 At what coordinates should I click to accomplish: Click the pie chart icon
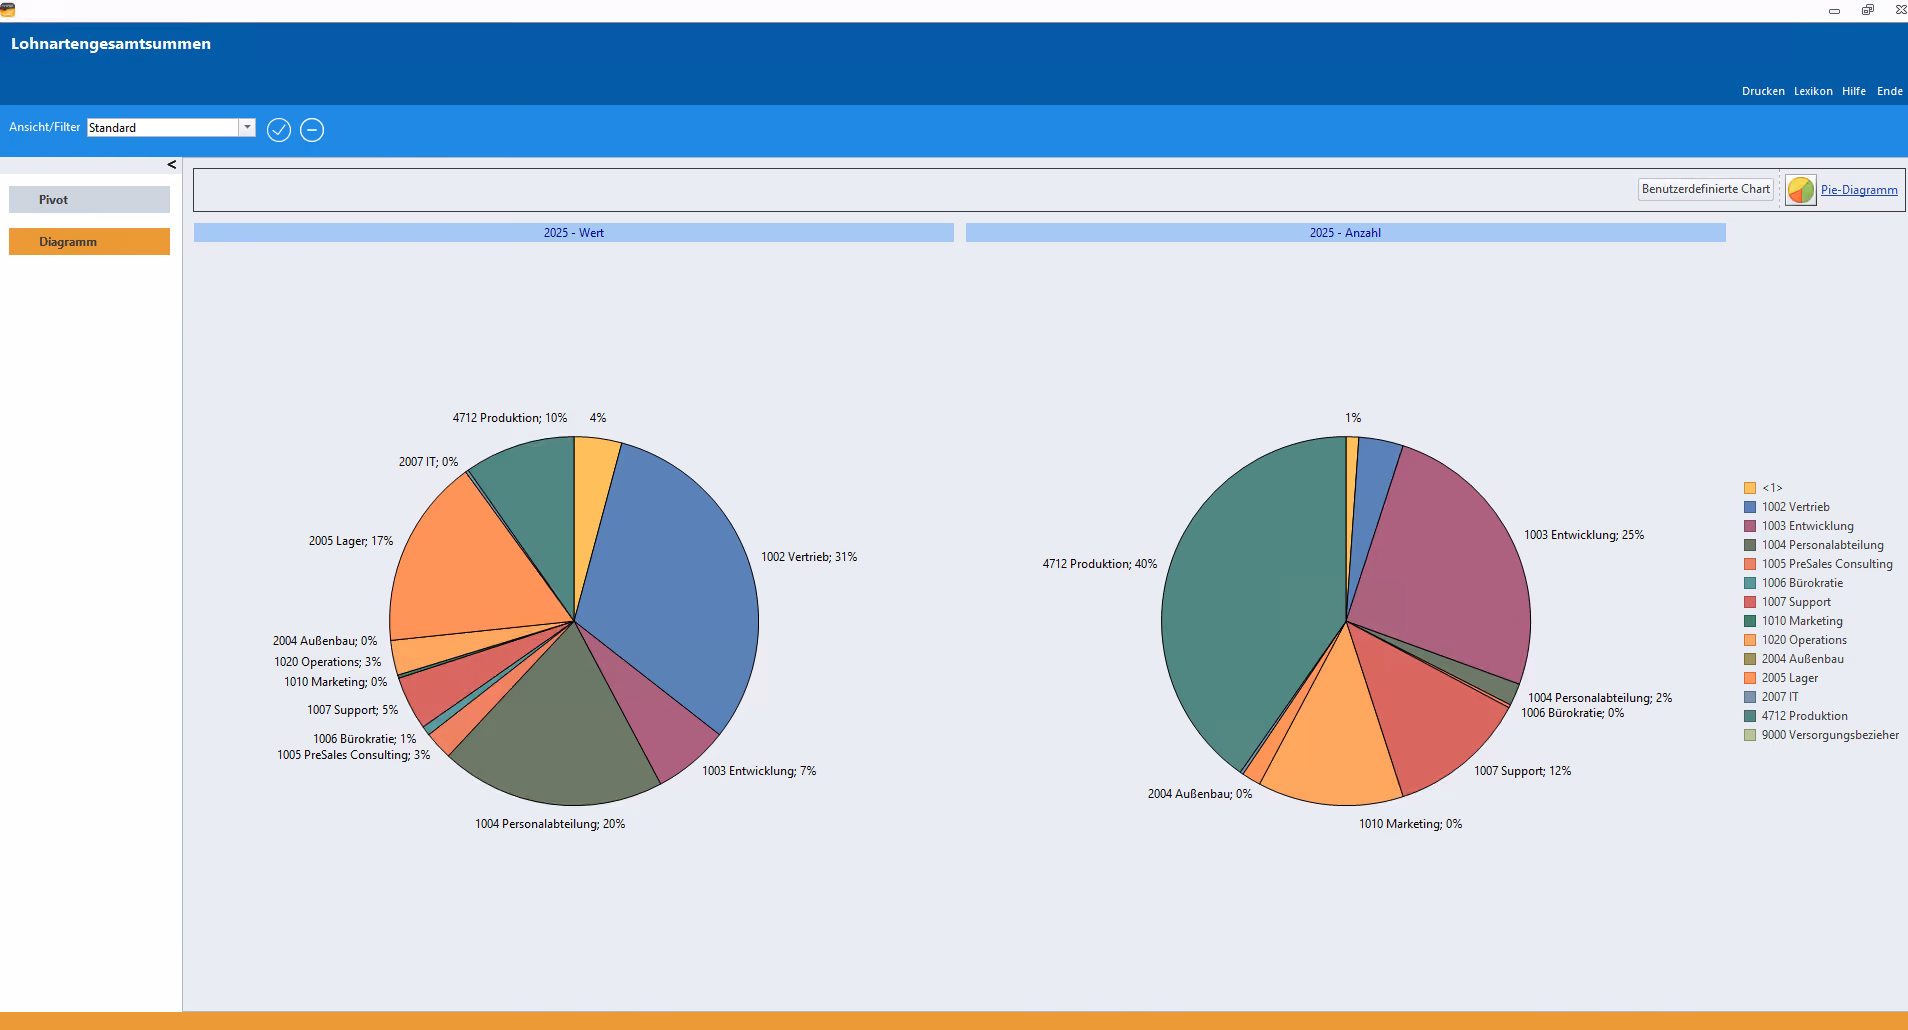pyautogui.click(x=1801, y=190)
